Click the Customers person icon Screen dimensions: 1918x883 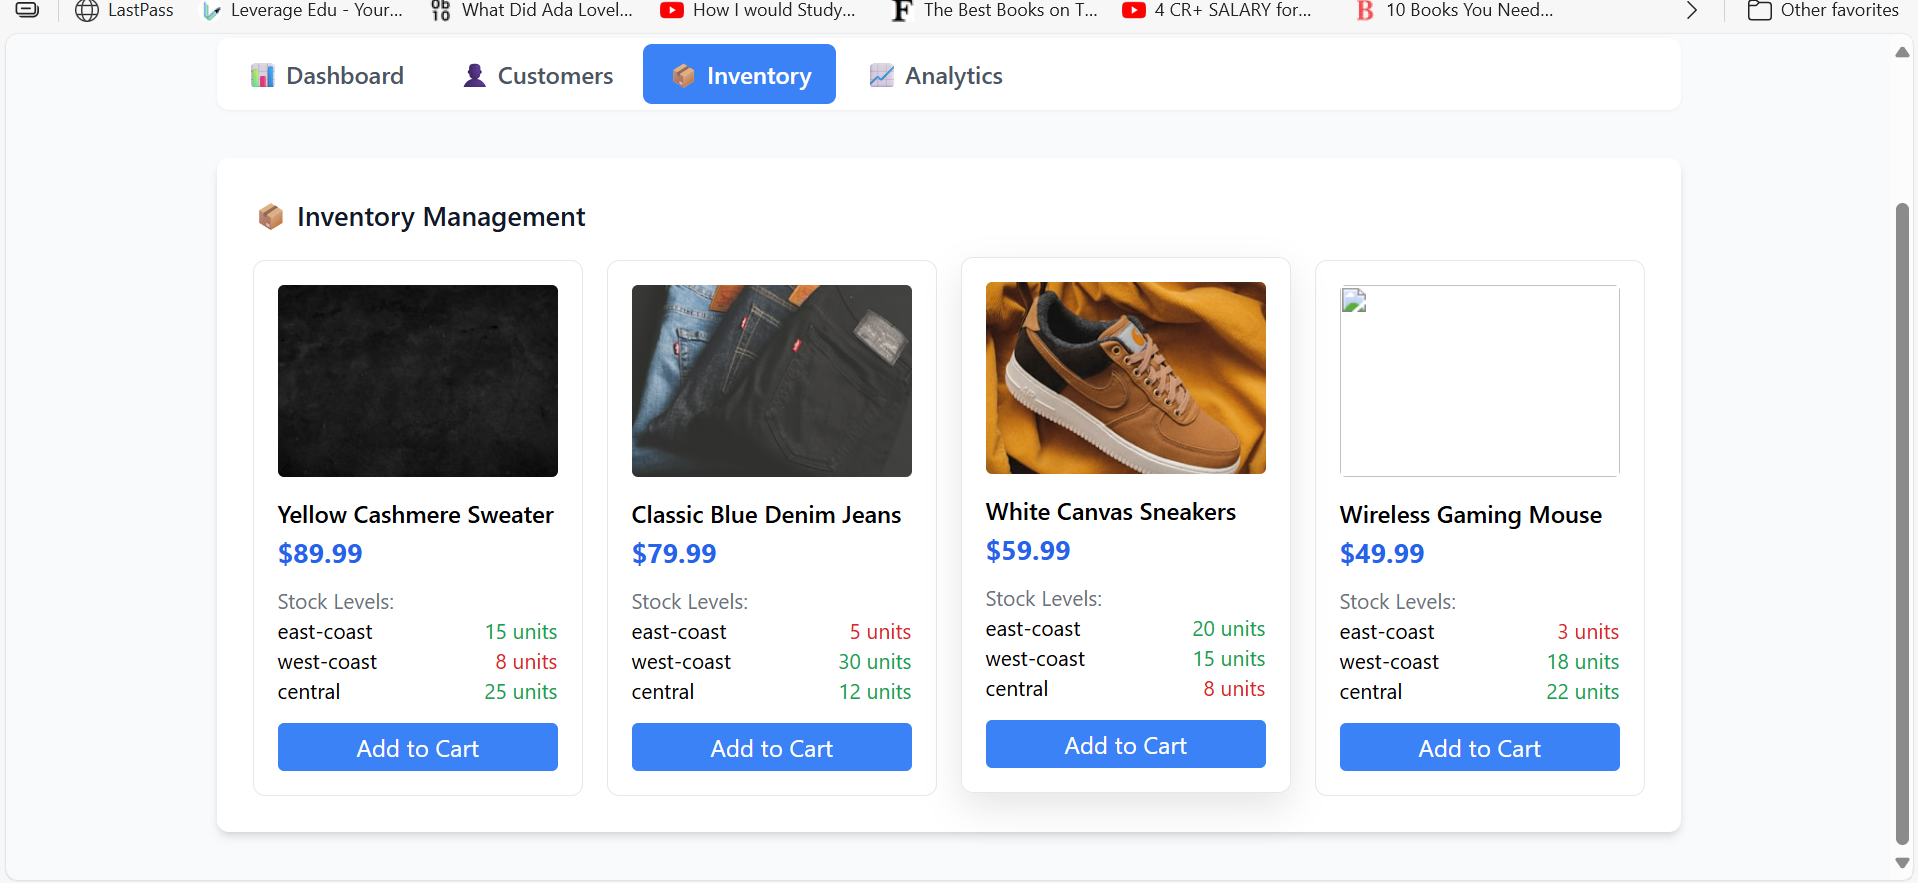(x=474, y=75)
